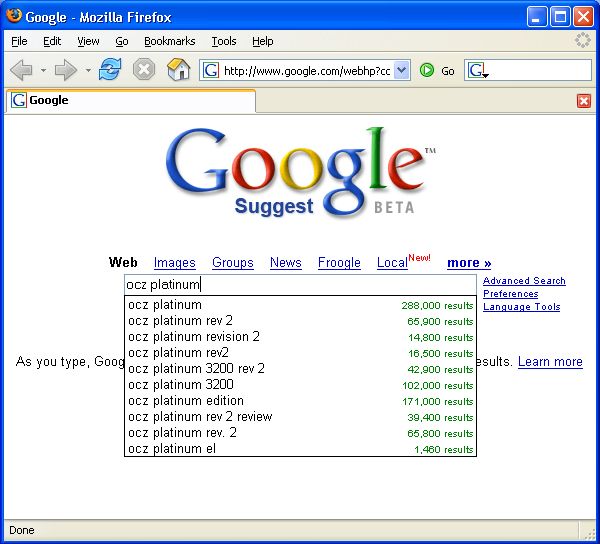
Task: Open the Images search link
Action: [174, 263]
